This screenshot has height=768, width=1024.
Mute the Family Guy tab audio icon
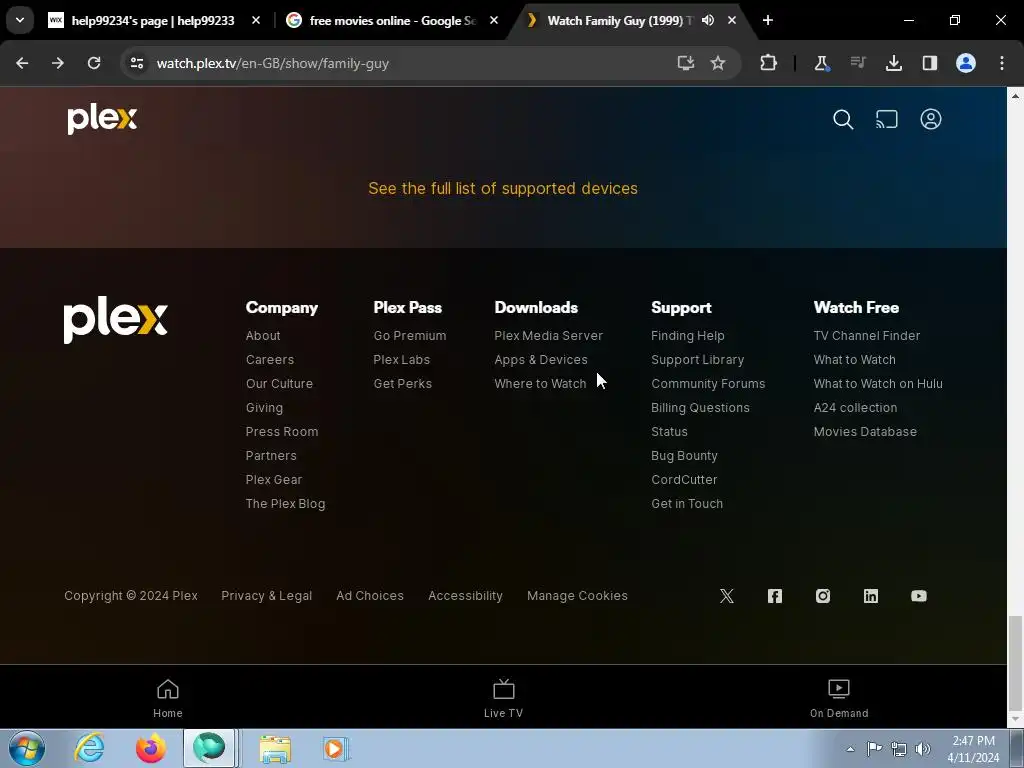(x=708, y=20)
